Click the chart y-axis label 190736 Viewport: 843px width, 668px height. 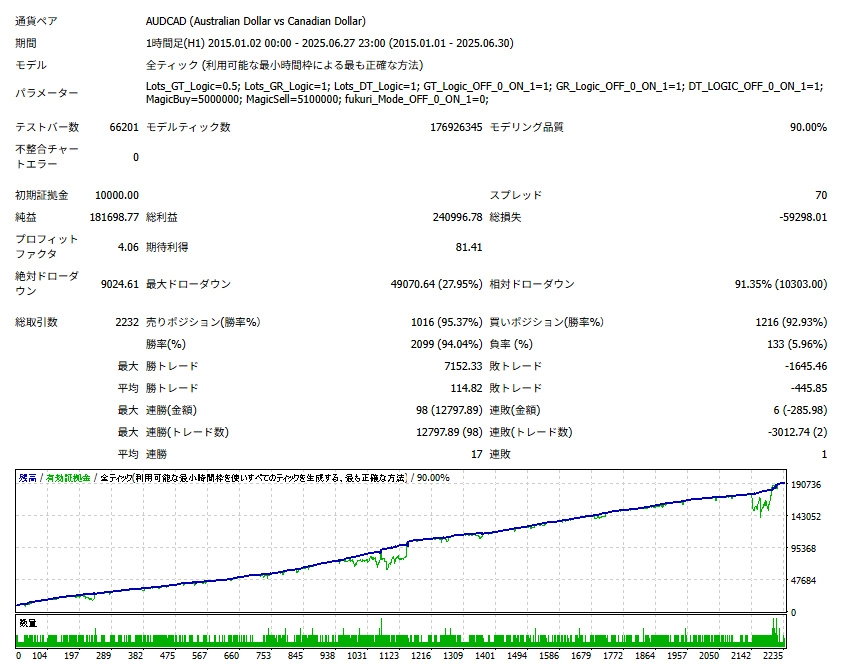tap(806, 485)
